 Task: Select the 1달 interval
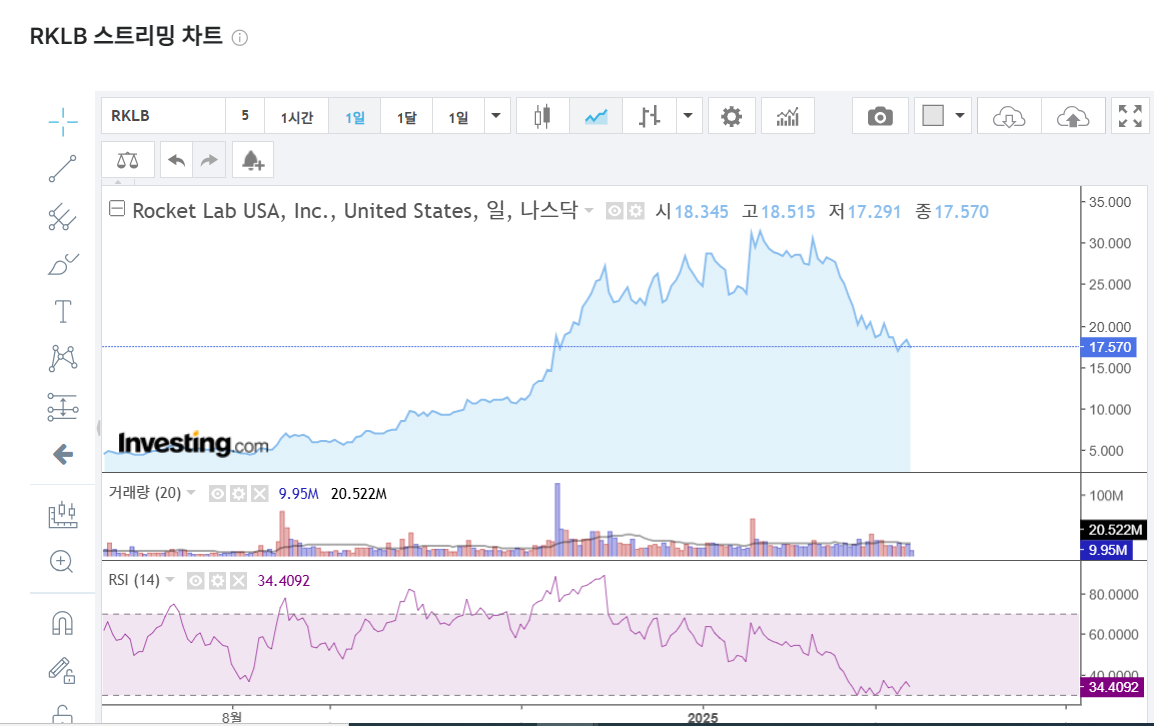coord(406,116)
